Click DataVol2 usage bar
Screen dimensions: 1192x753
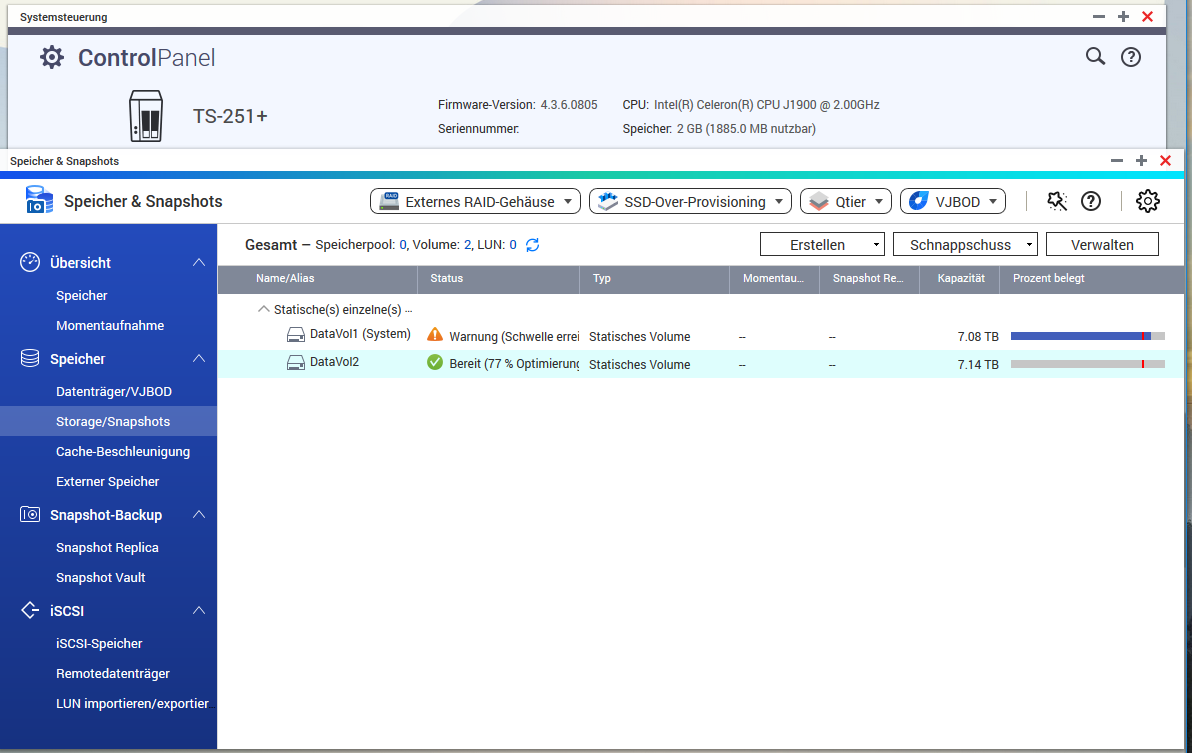pyautogui.click(x=1087, y=364)
